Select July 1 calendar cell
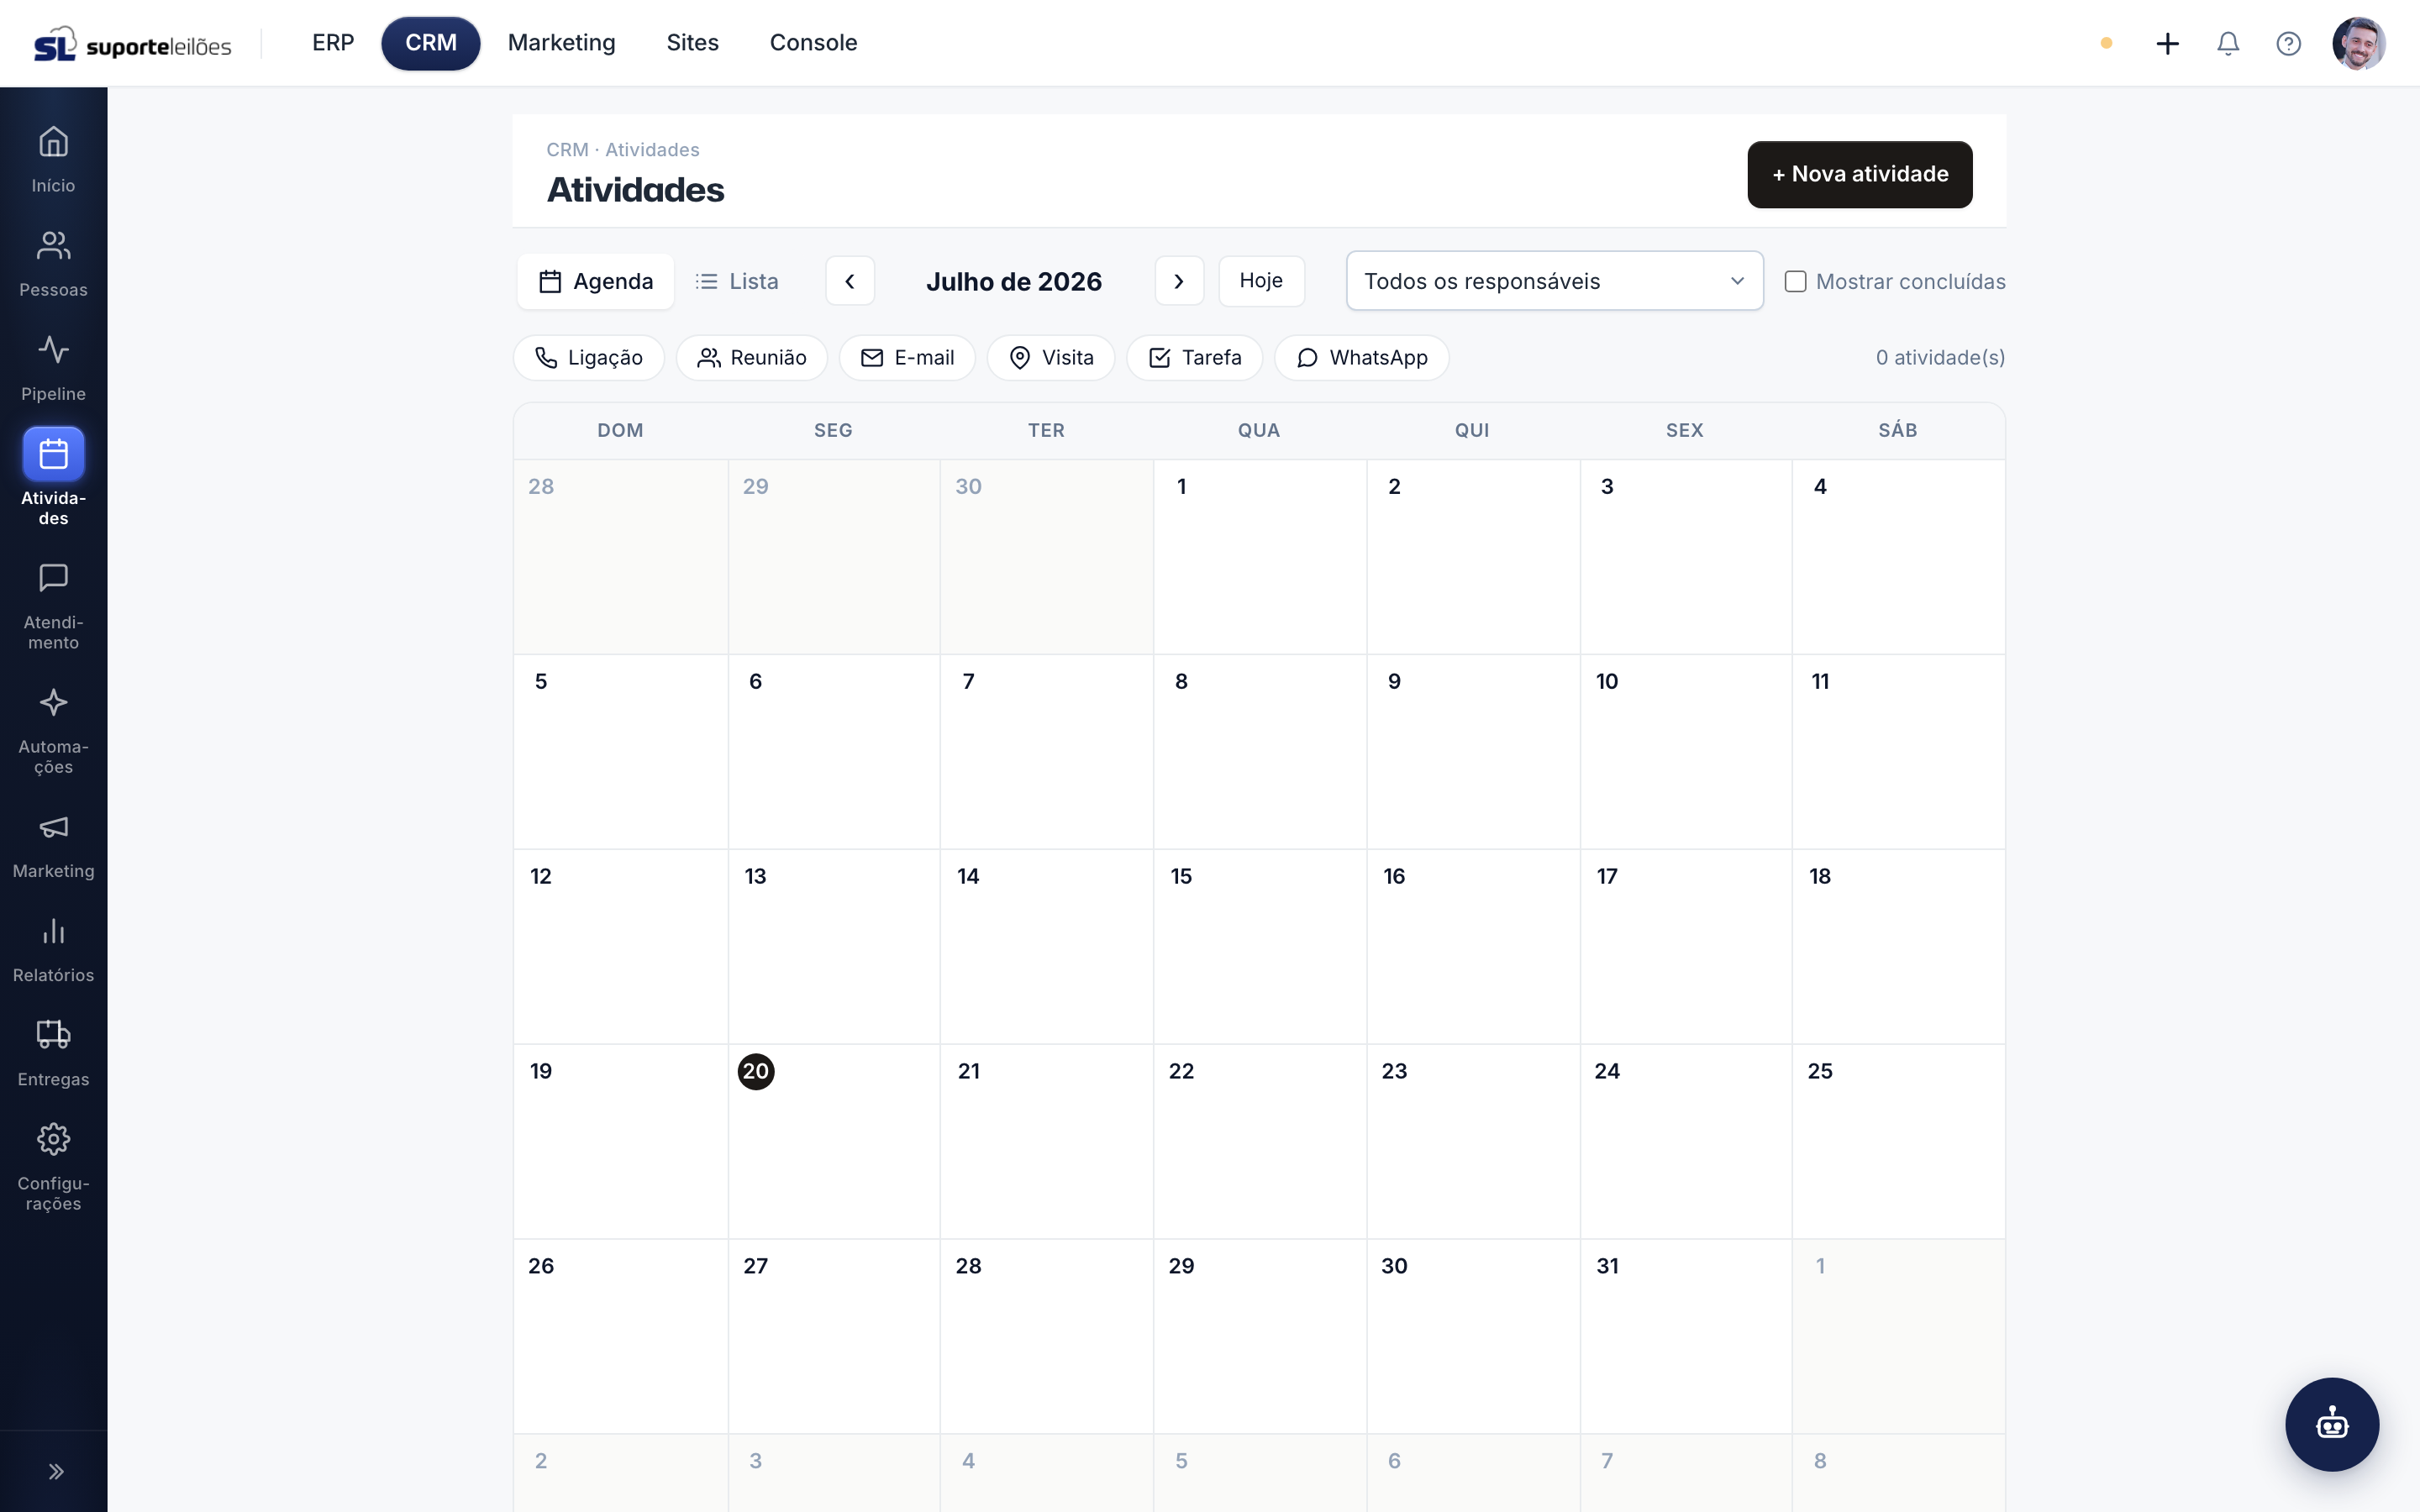Image resolution: width=2420 pixels, height=1512 pixels. (x=1260, y=557)
